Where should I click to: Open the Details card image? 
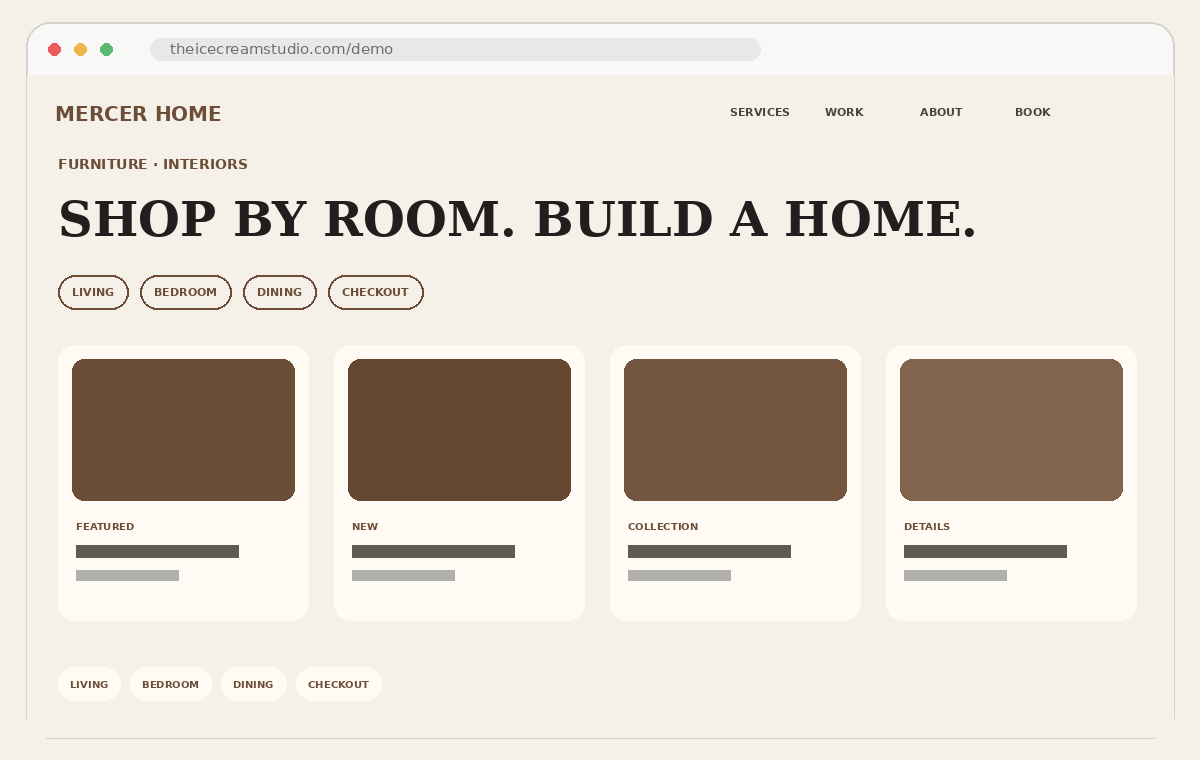(x=1011, y=430)
